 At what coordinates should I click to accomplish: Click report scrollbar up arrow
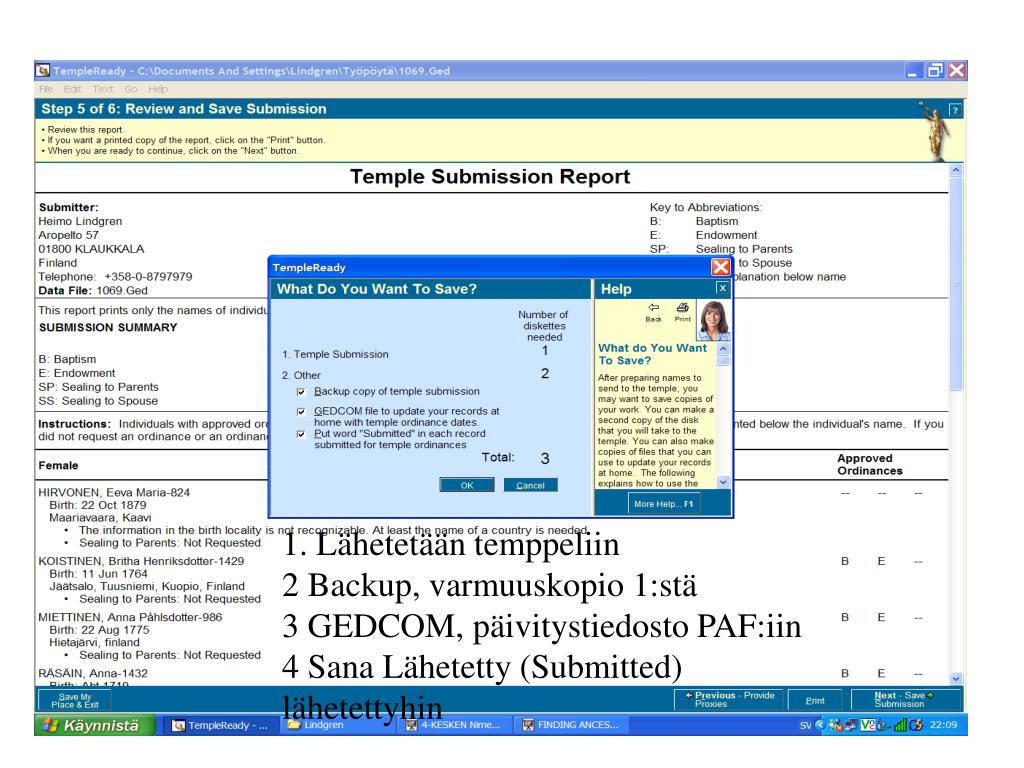pyautogui.click(x=956, y=170)
